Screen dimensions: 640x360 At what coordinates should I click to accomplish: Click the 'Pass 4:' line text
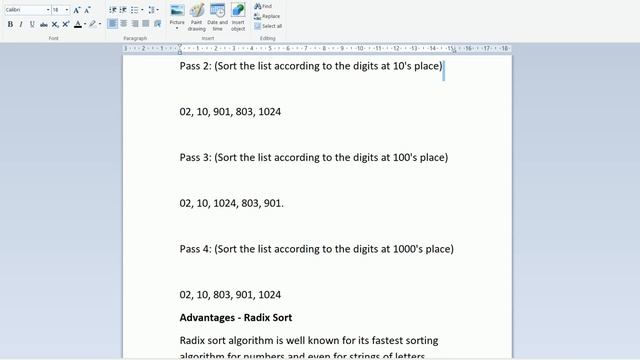317,249
